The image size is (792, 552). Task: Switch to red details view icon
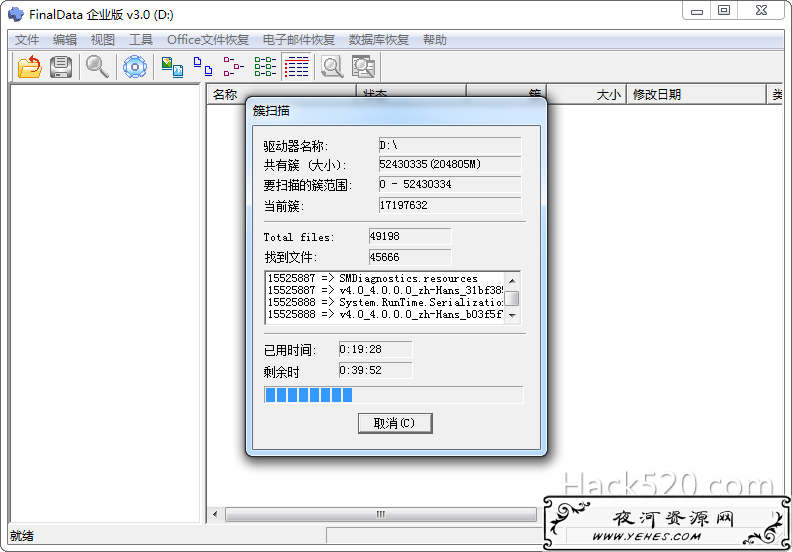pyautogui.click(x=296, y=67)
